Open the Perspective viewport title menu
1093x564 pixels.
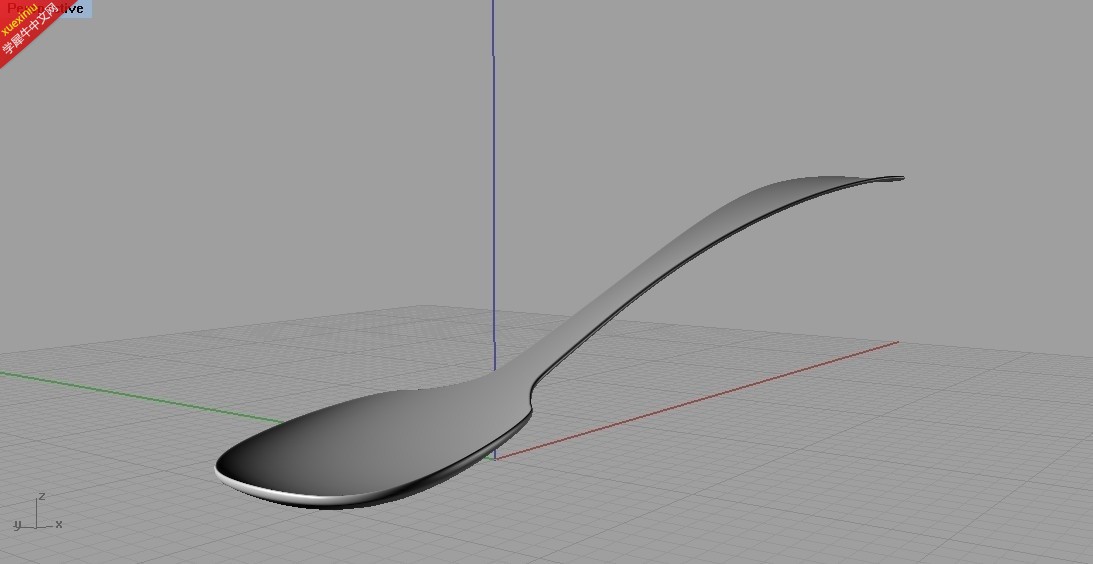[x=46, y=8]
